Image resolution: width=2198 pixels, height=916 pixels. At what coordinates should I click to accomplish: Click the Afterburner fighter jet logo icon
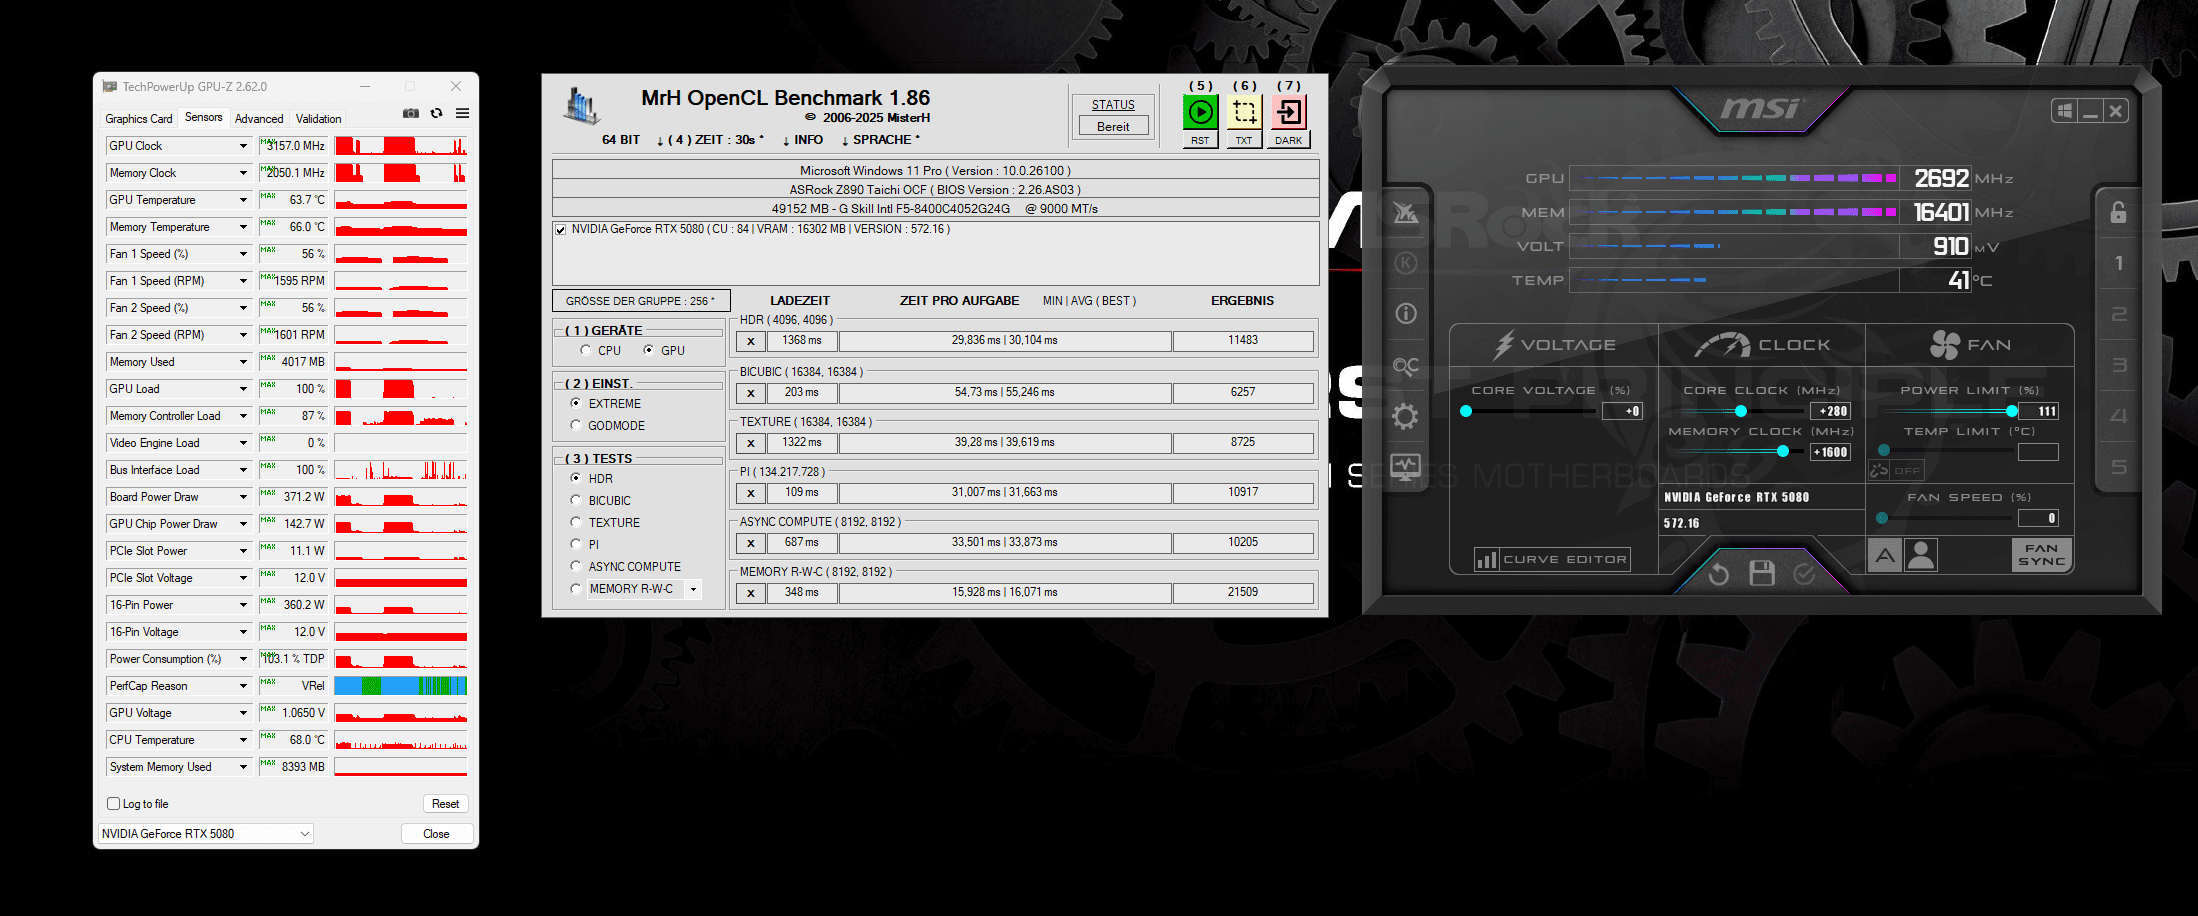point(1406,212)
